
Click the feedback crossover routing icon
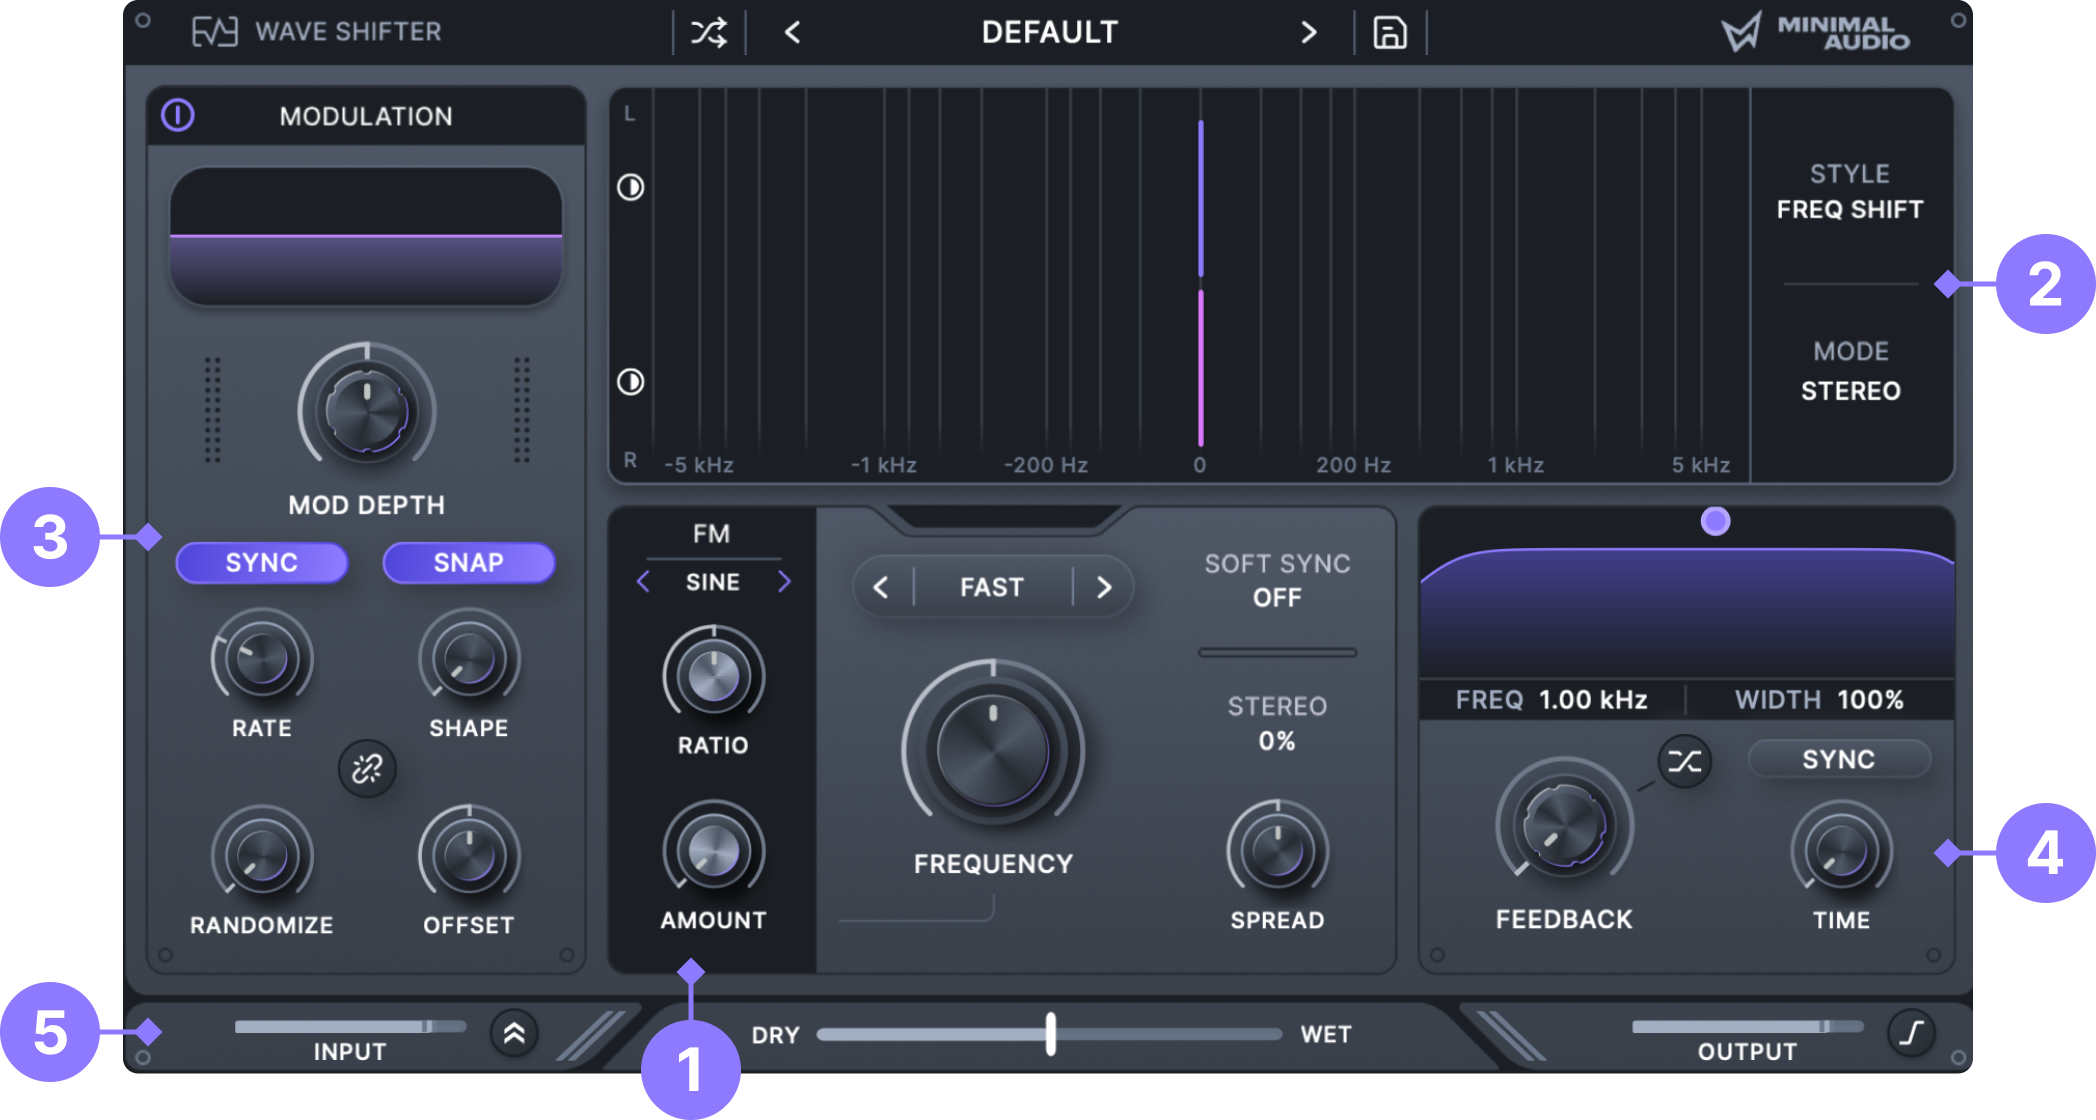point(1684,761)
